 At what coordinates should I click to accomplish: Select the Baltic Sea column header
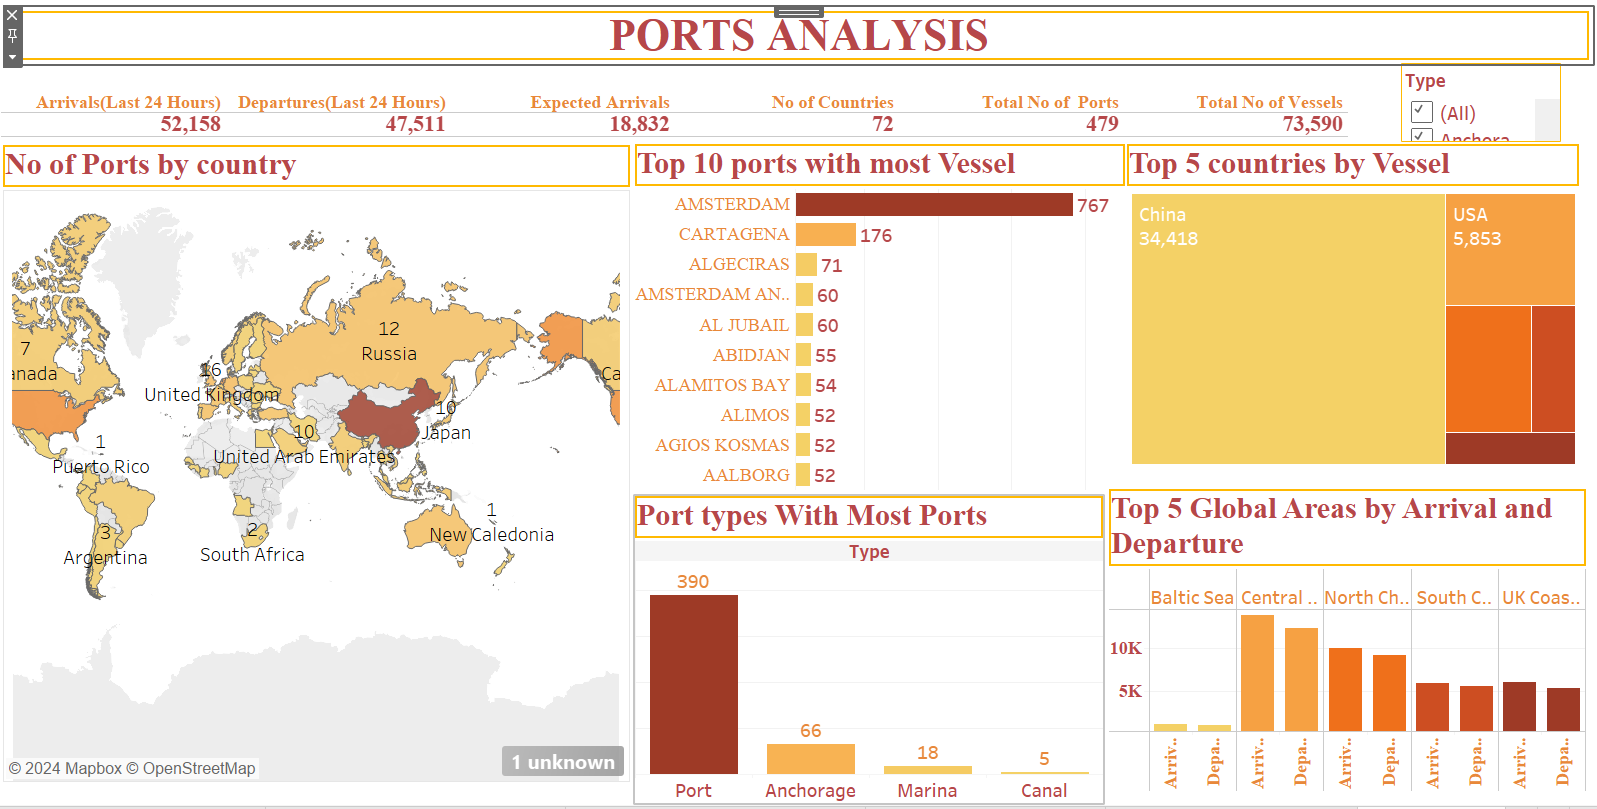pyautogui.click(x=1191, y=598)
